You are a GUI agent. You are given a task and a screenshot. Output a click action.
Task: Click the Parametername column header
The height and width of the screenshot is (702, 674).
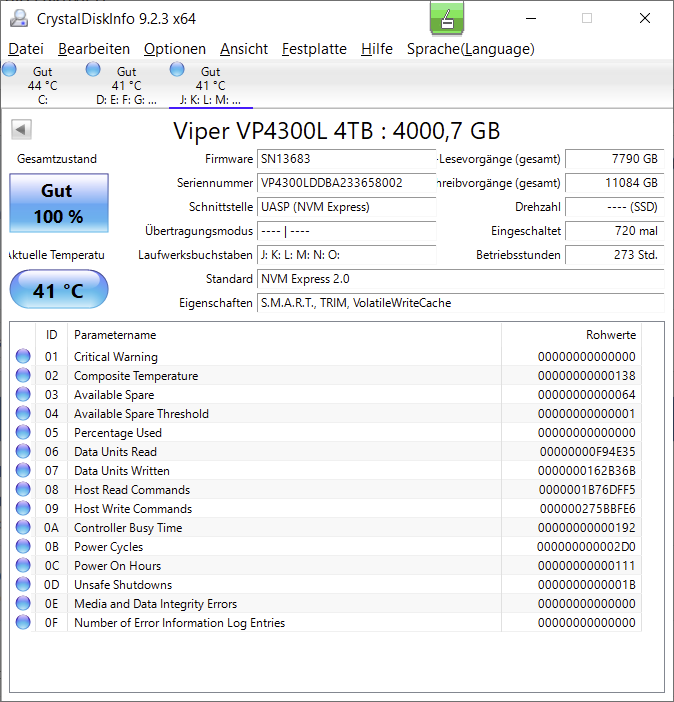click(284, 335)
